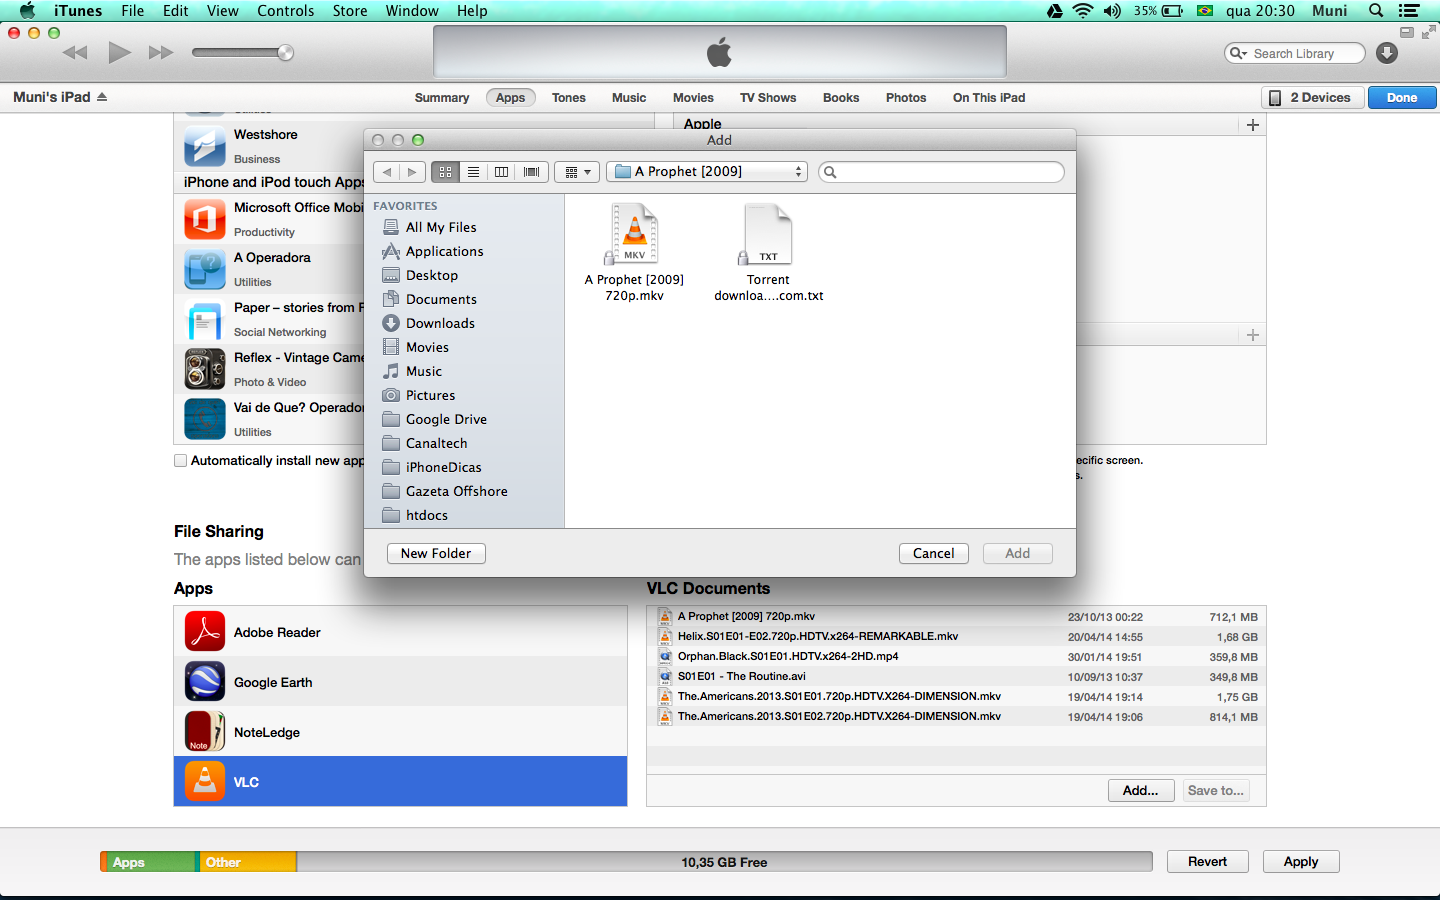Click the Revert button
1440x900 pixels.
pos(1207,861)
